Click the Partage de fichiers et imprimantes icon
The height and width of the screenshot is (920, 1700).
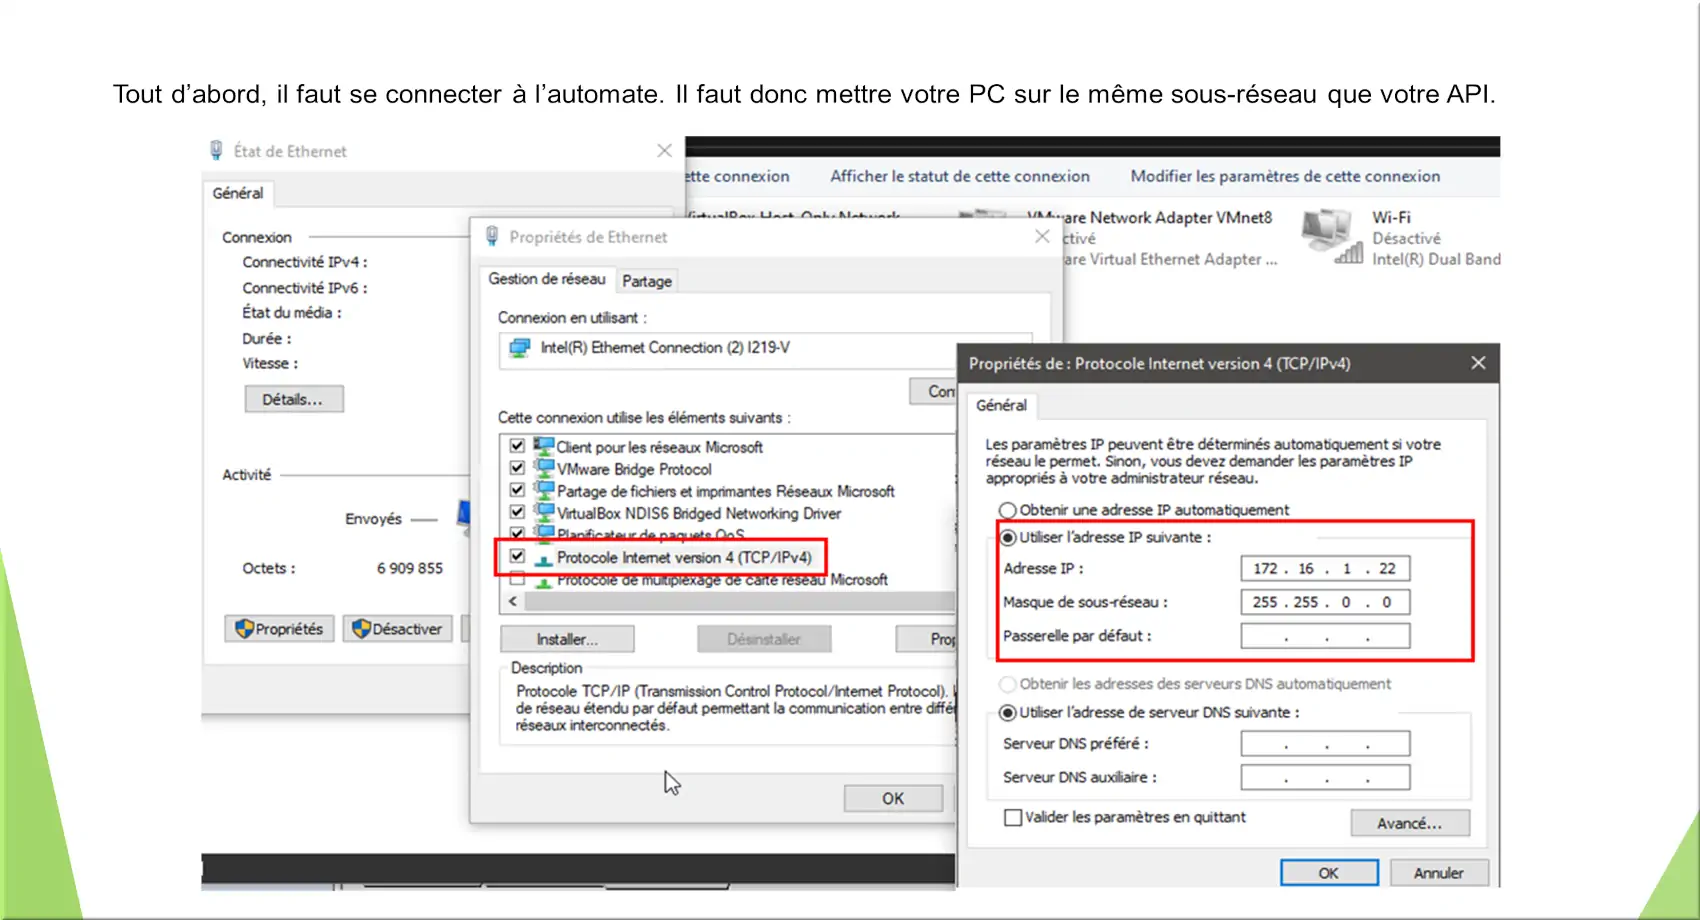(544, 490)
